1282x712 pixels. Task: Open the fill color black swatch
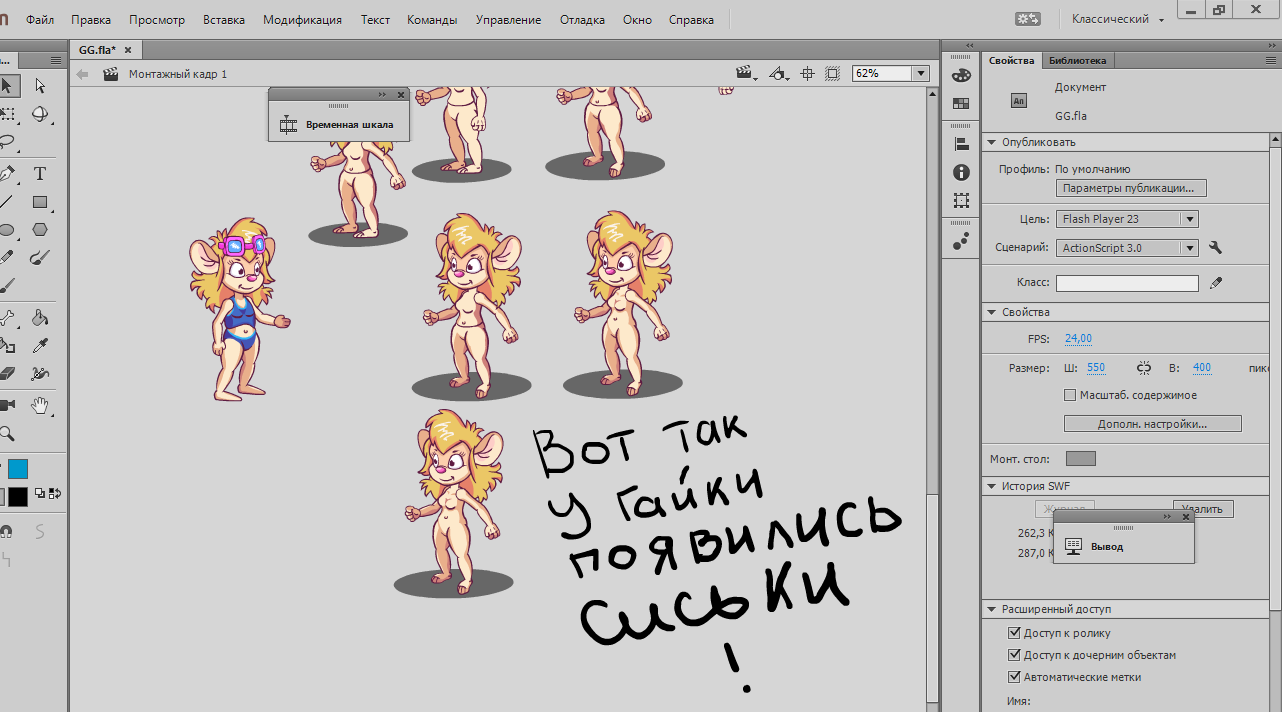point(18,496)
